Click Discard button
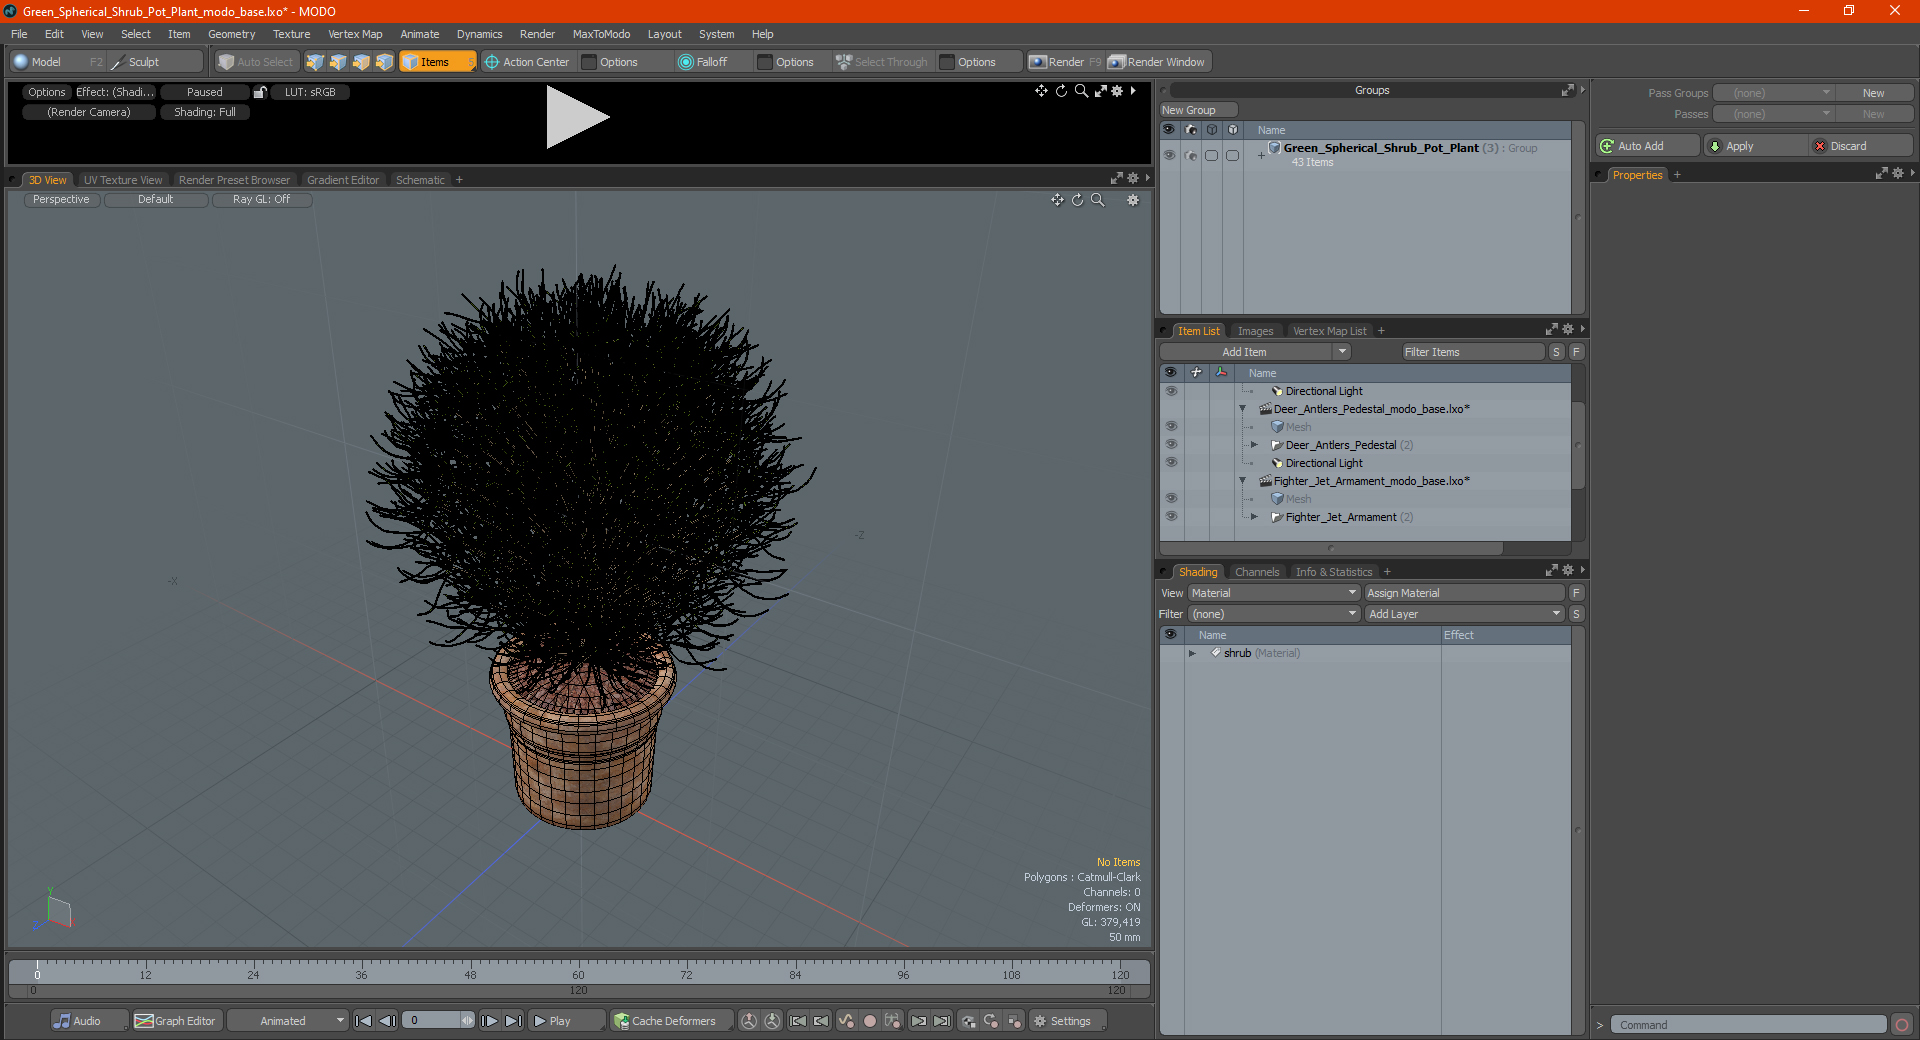Screen dimensions: 1920x1040 coord(1861,146)
